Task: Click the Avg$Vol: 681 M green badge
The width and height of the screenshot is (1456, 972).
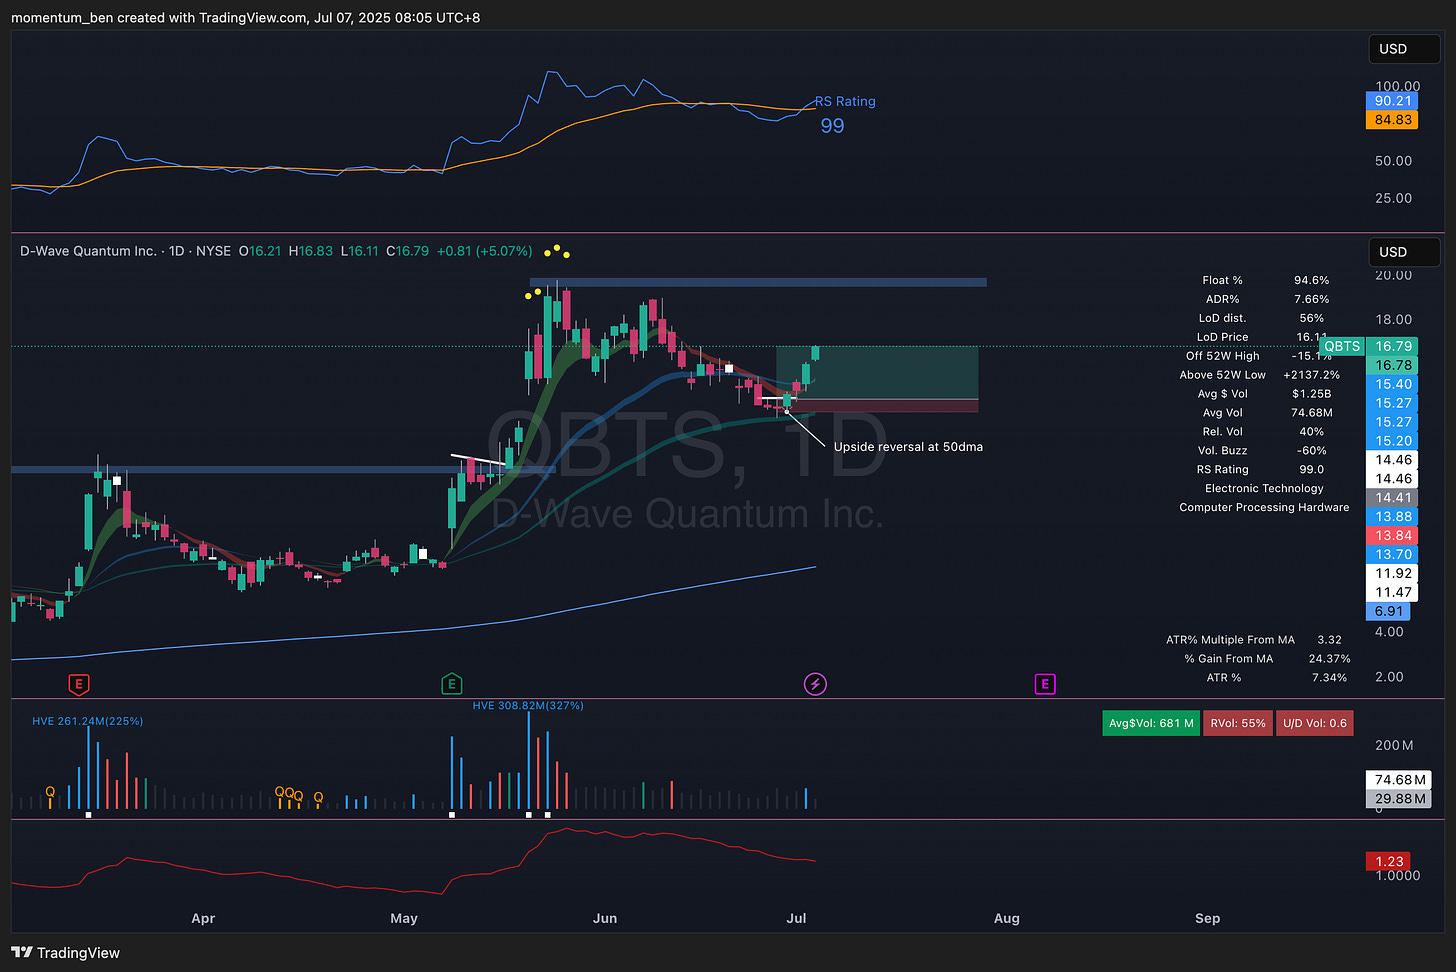Action: [x=1151, y=723]
